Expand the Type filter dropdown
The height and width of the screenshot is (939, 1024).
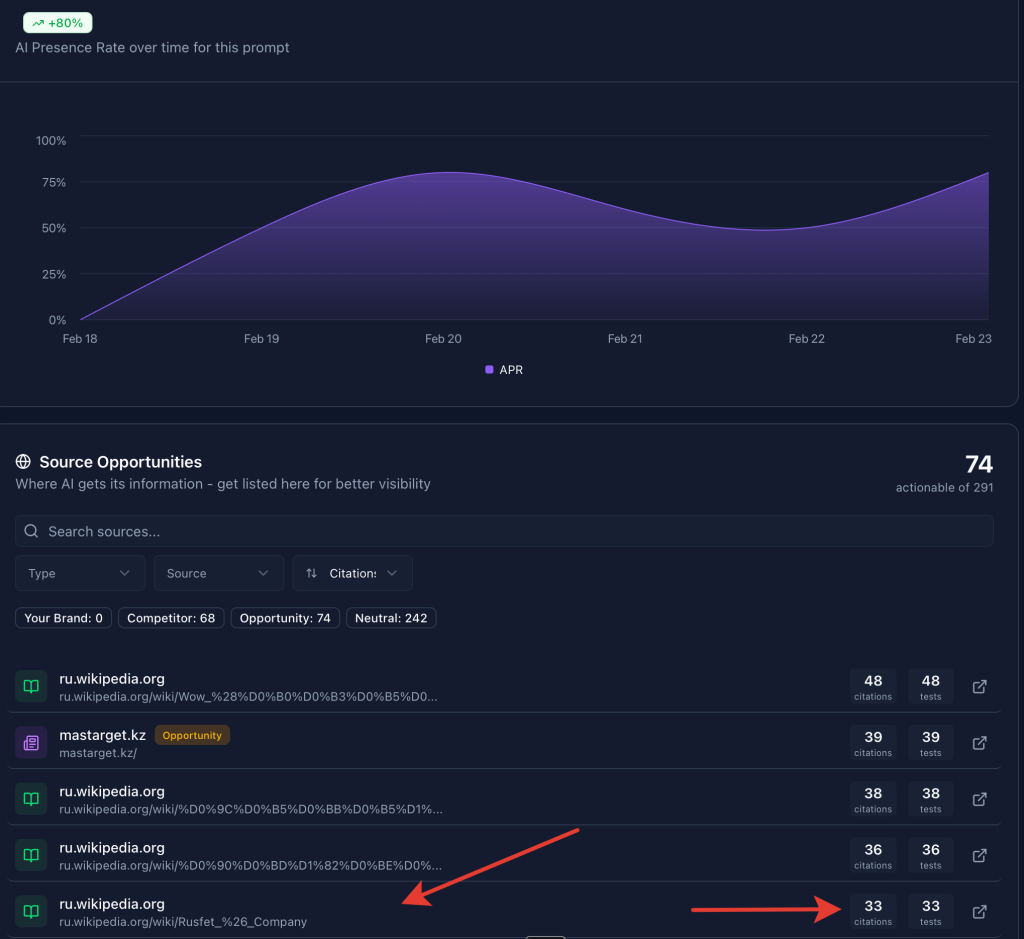pos(80,573)
